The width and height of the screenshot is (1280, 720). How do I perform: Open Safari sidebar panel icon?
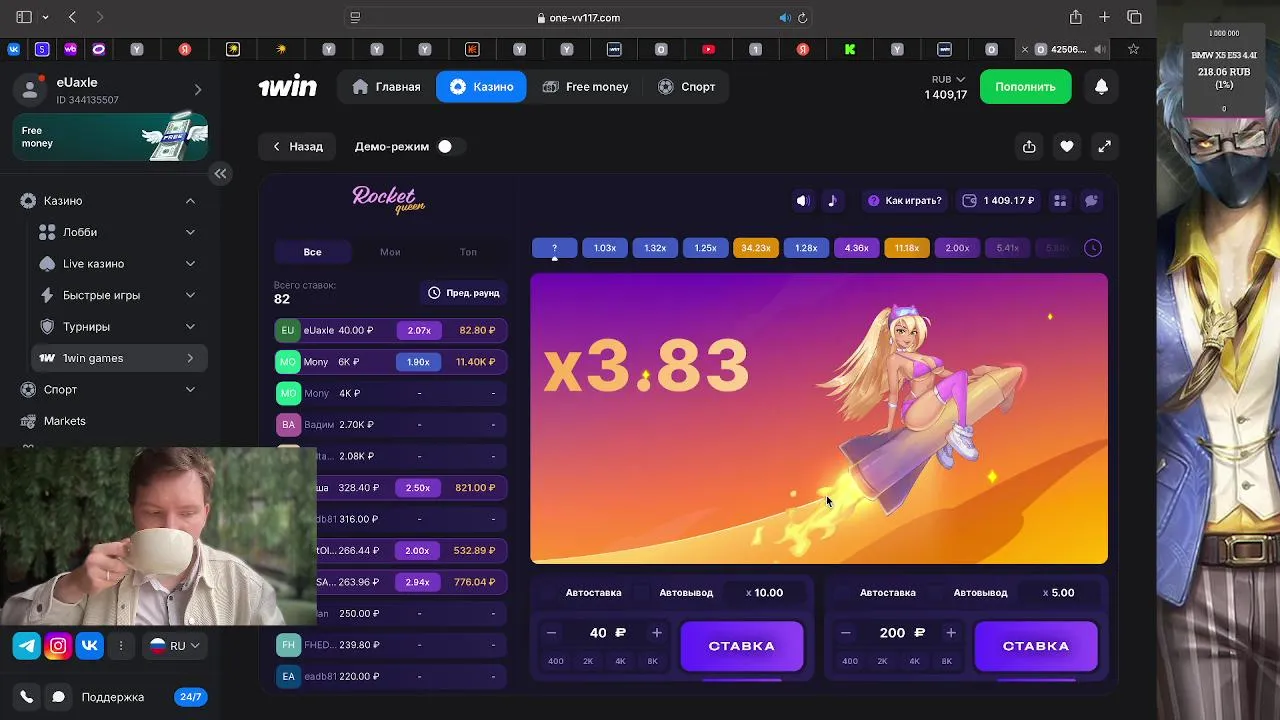(x=24, y=17)
